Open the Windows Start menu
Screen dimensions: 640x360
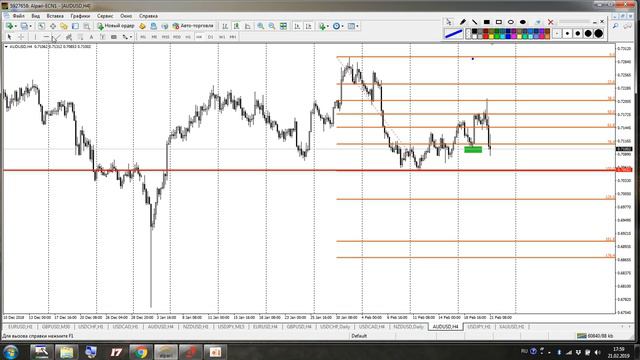[x=10, y=351]
